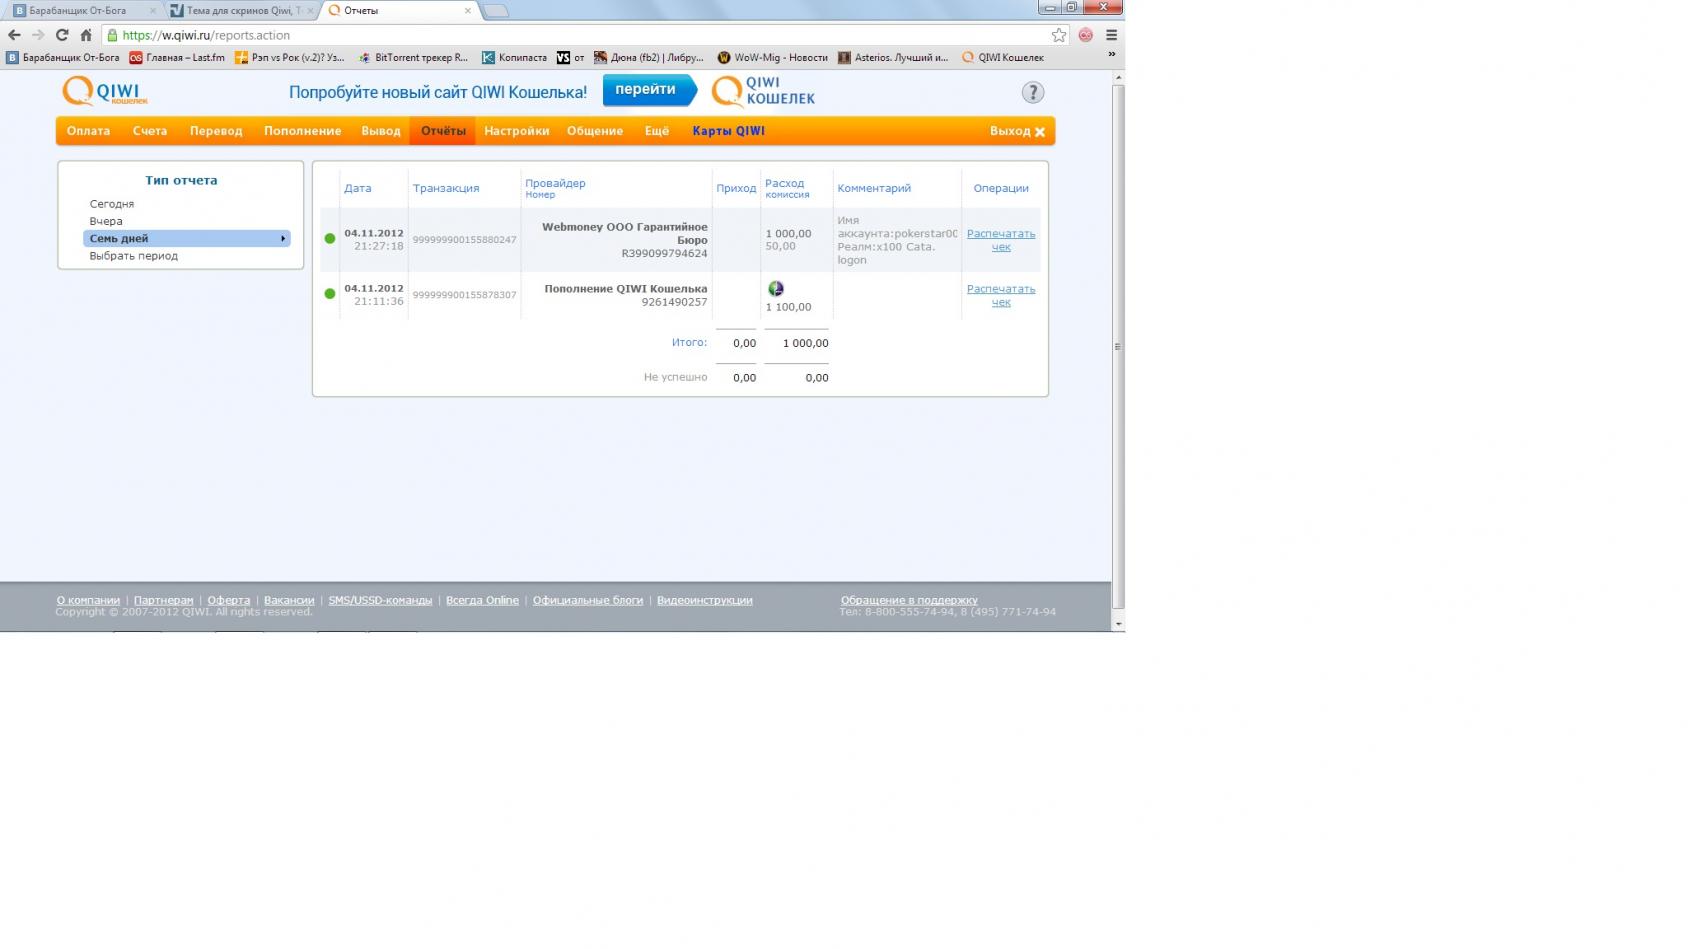Image resolution: width=1688 pixels, height=949 pixels.
Task: Open the Chrome menu icon
Action: point(1111,35)
